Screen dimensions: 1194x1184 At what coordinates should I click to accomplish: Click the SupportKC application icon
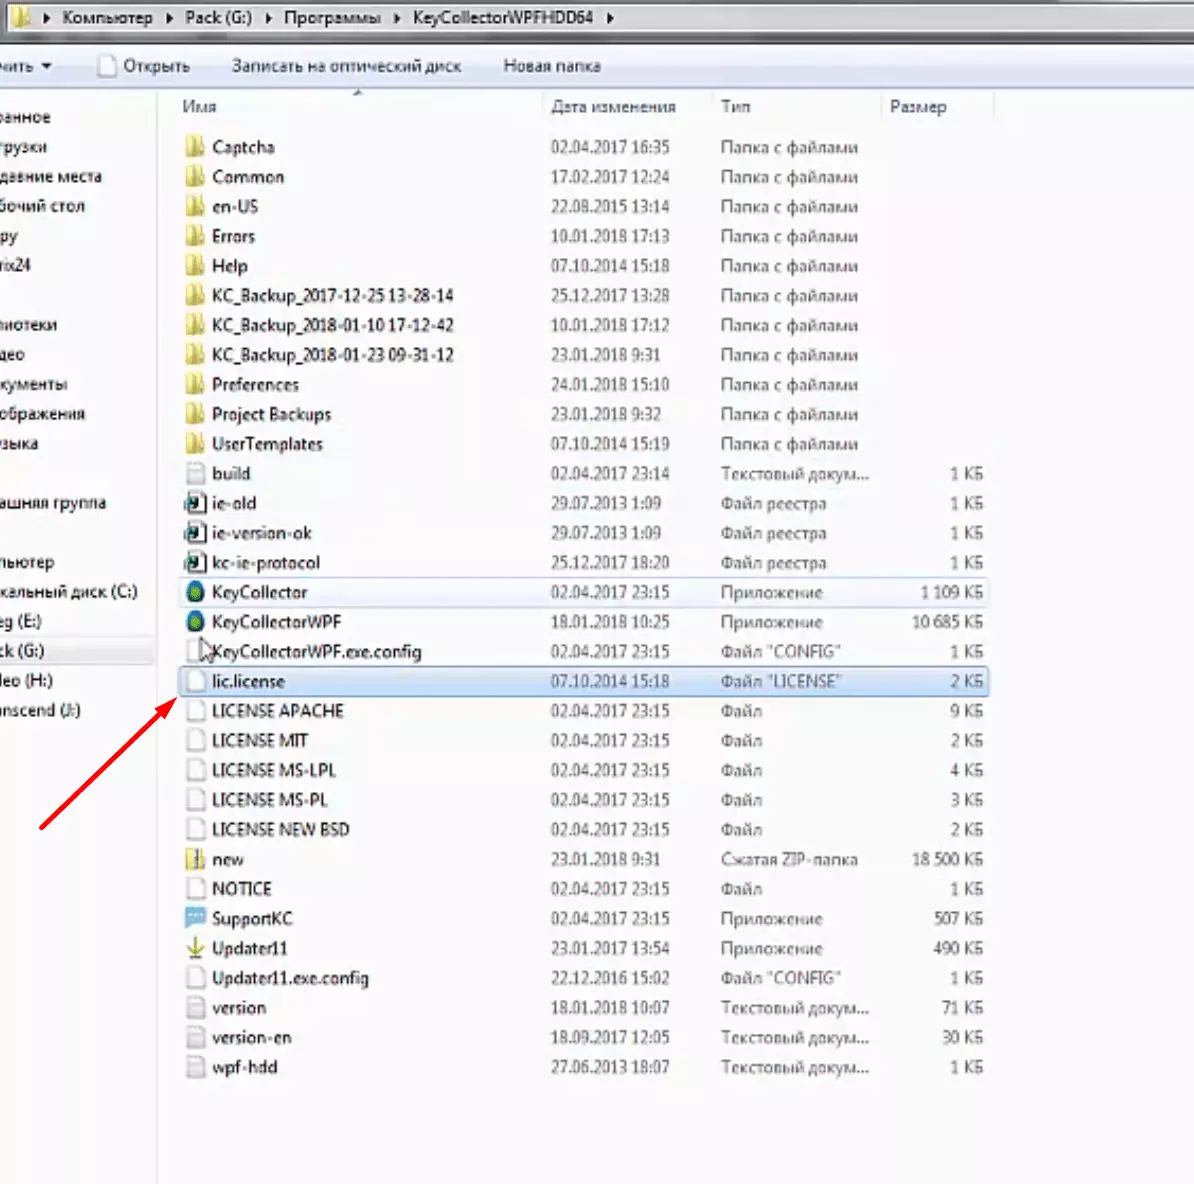pyautogui.click(x=195, y=918)
